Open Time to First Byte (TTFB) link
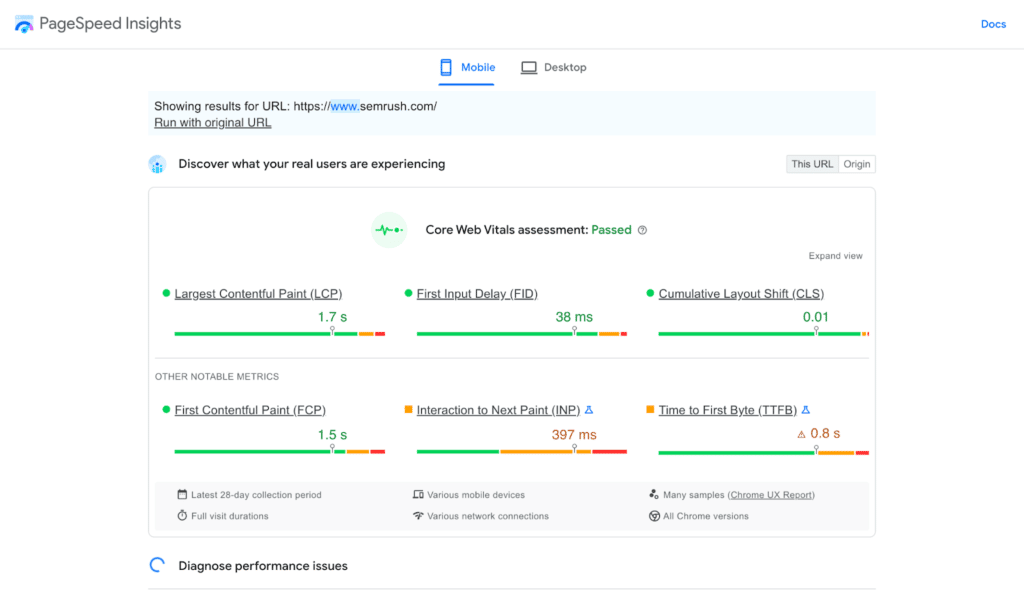The width and height of the screenshot is (1024, 598). [x=728, y=410]
